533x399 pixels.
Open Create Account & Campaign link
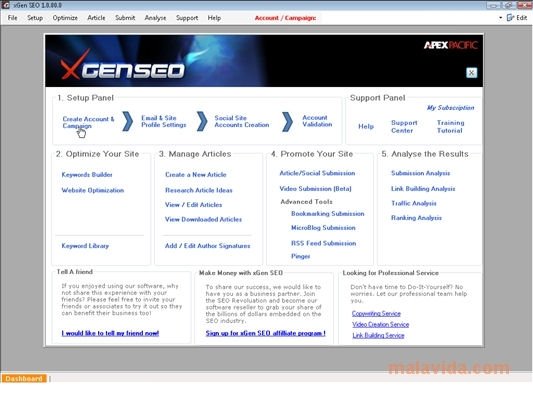coord(88,122)
